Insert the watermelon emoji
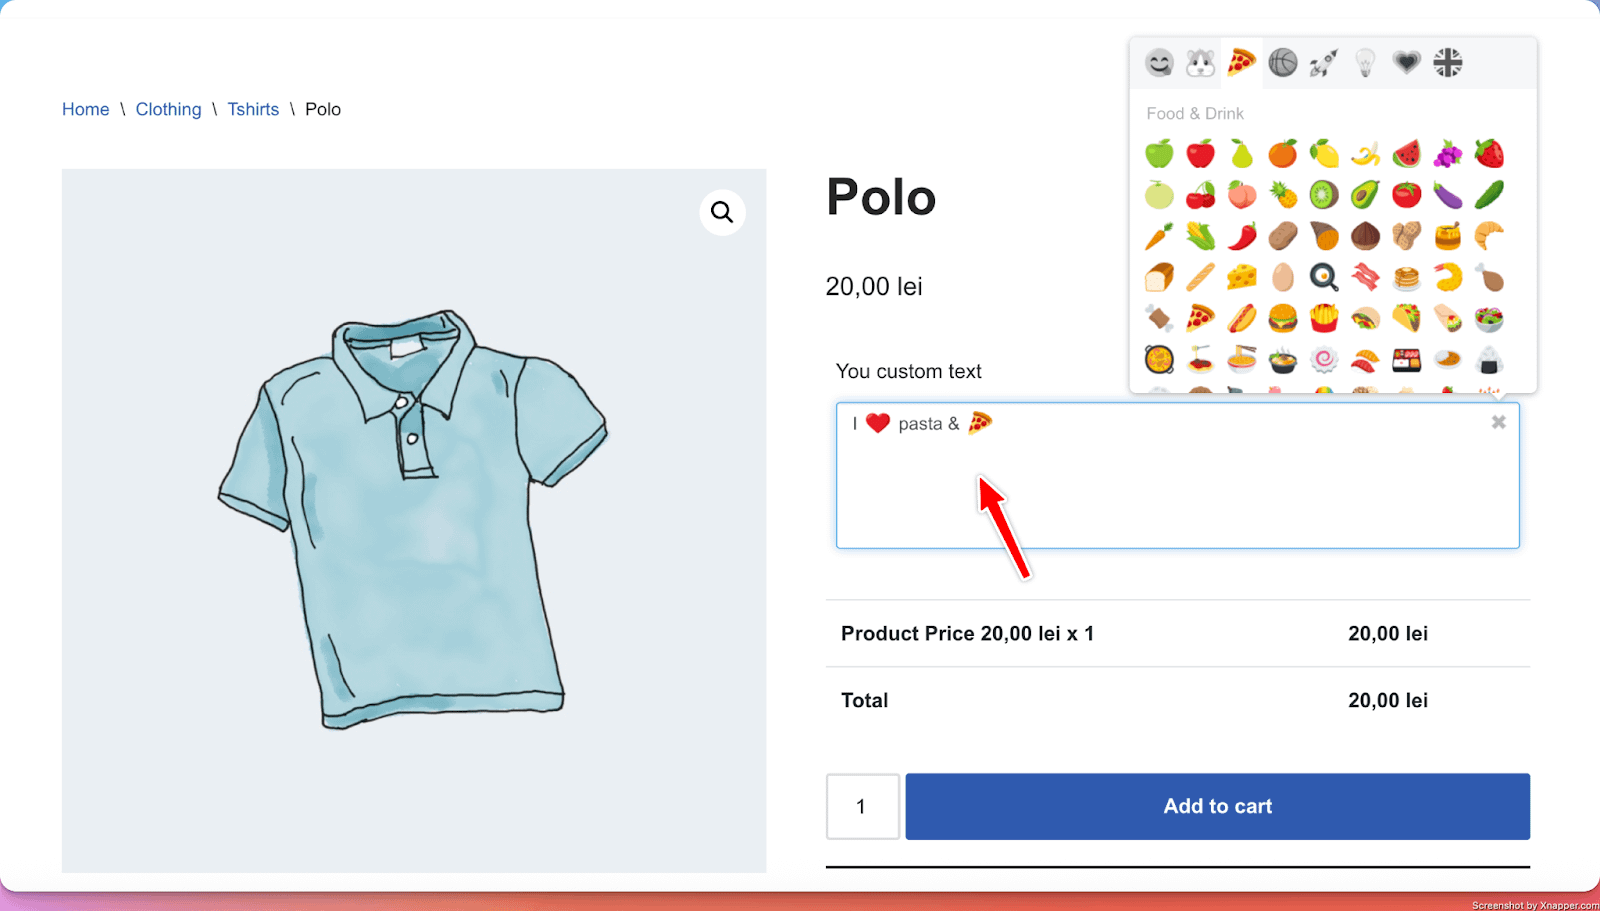1600x911 pixels. point(1406,153)
